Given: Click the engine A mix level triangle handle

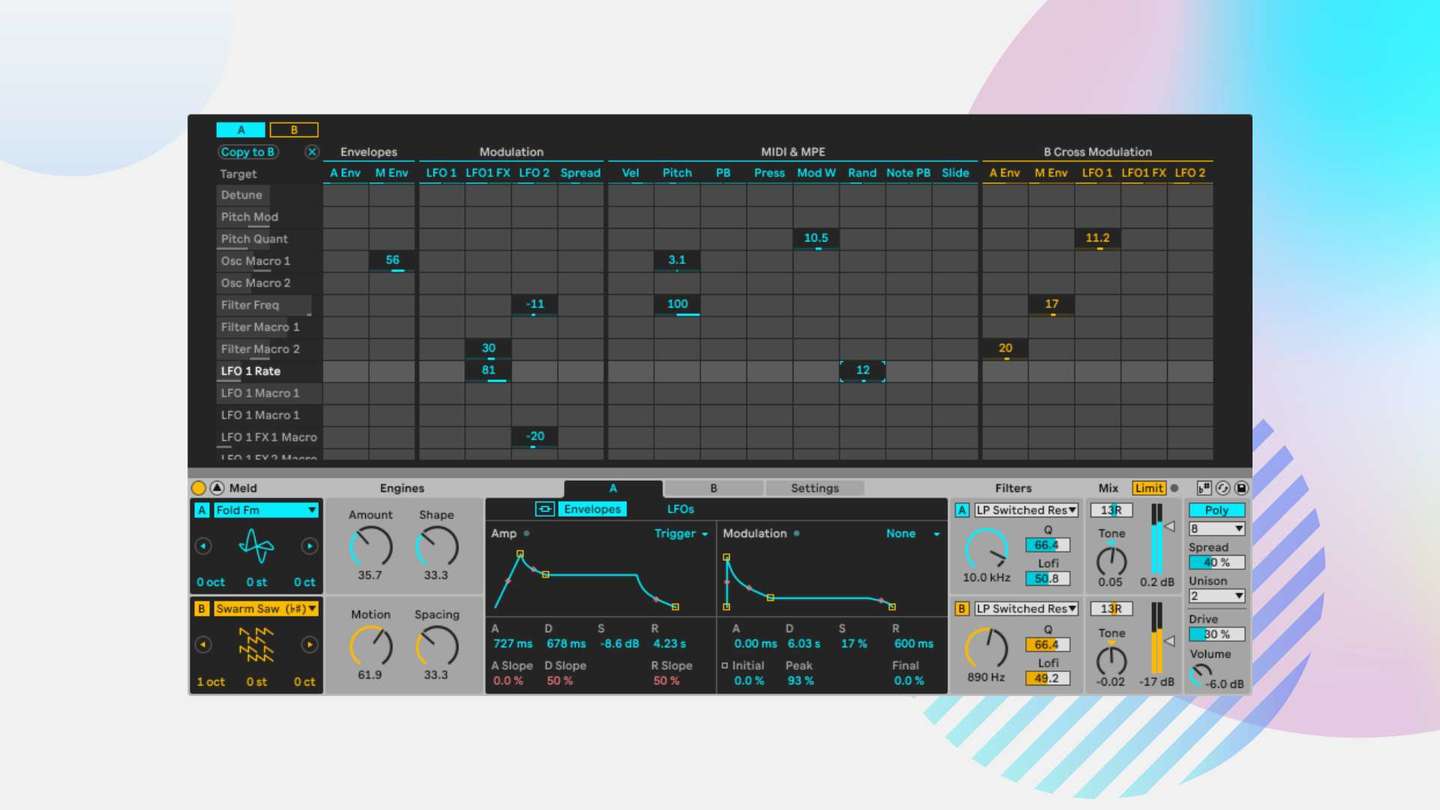Looking at the screenshot, I should click(1170, 526).
